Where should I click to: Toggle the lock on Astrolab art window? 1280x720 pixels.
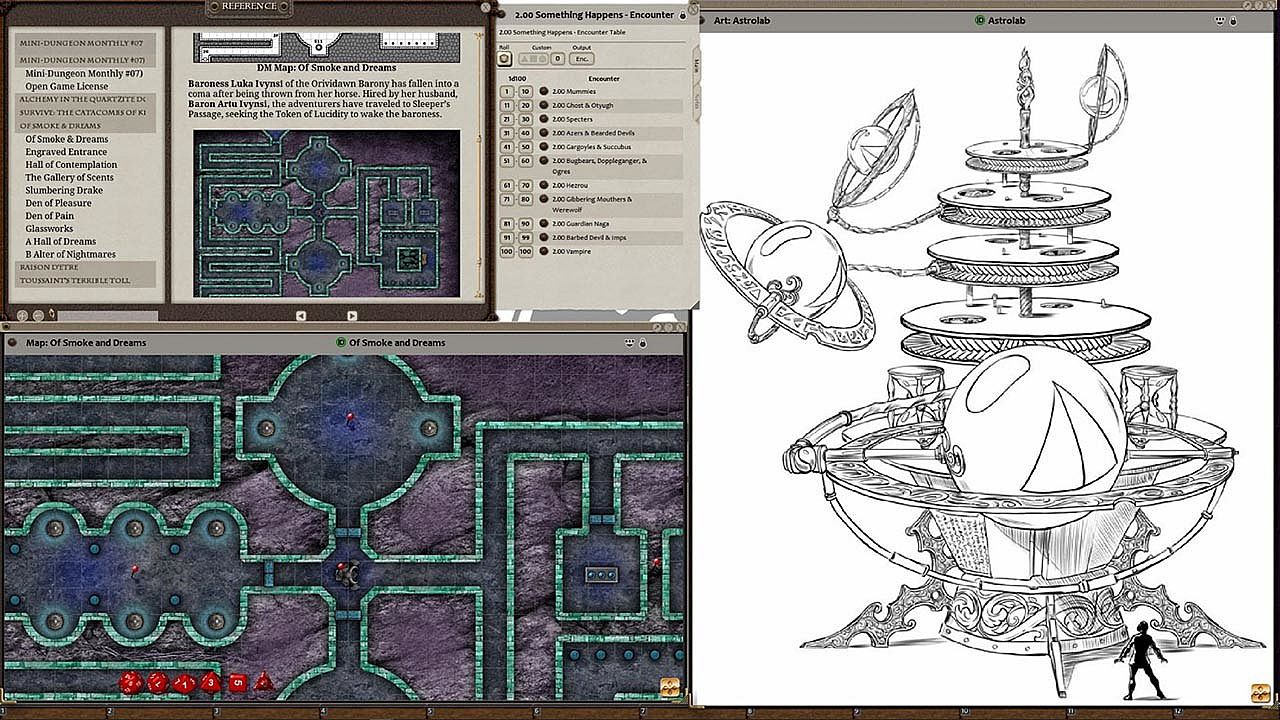[1233, 20]
